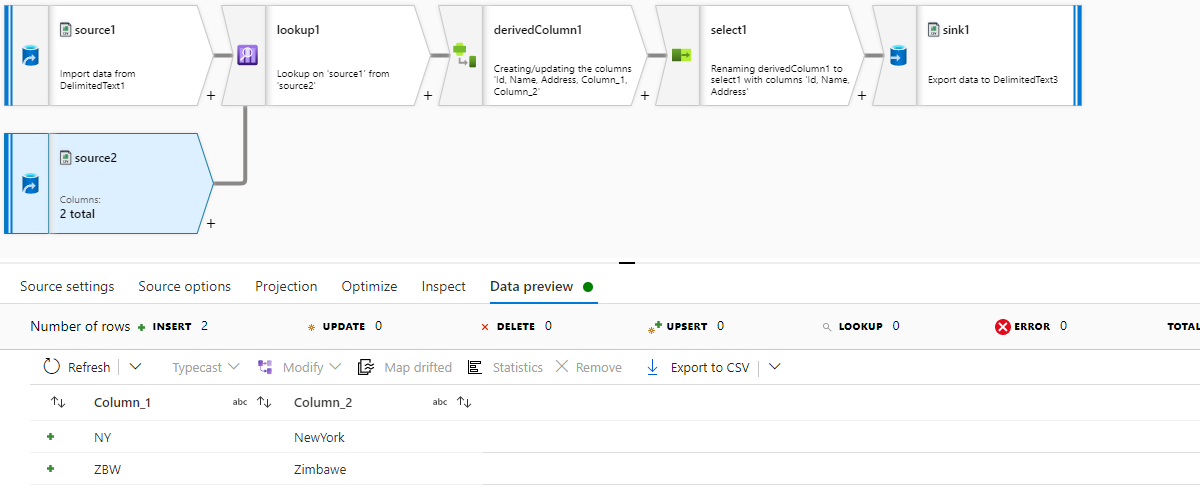Add transformation after lookup1 with plus

click(x=427, y=96)
